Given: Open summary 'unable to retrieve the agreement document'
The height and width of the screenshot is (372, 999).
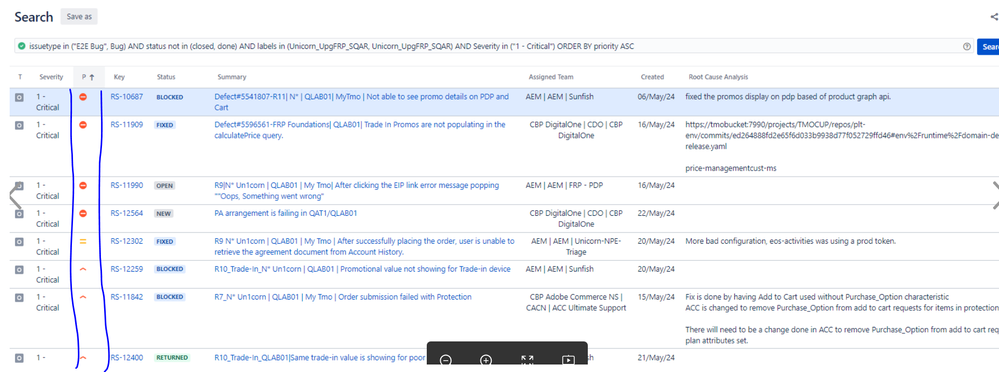Looking at the screenshot, I should click(364, 246).
